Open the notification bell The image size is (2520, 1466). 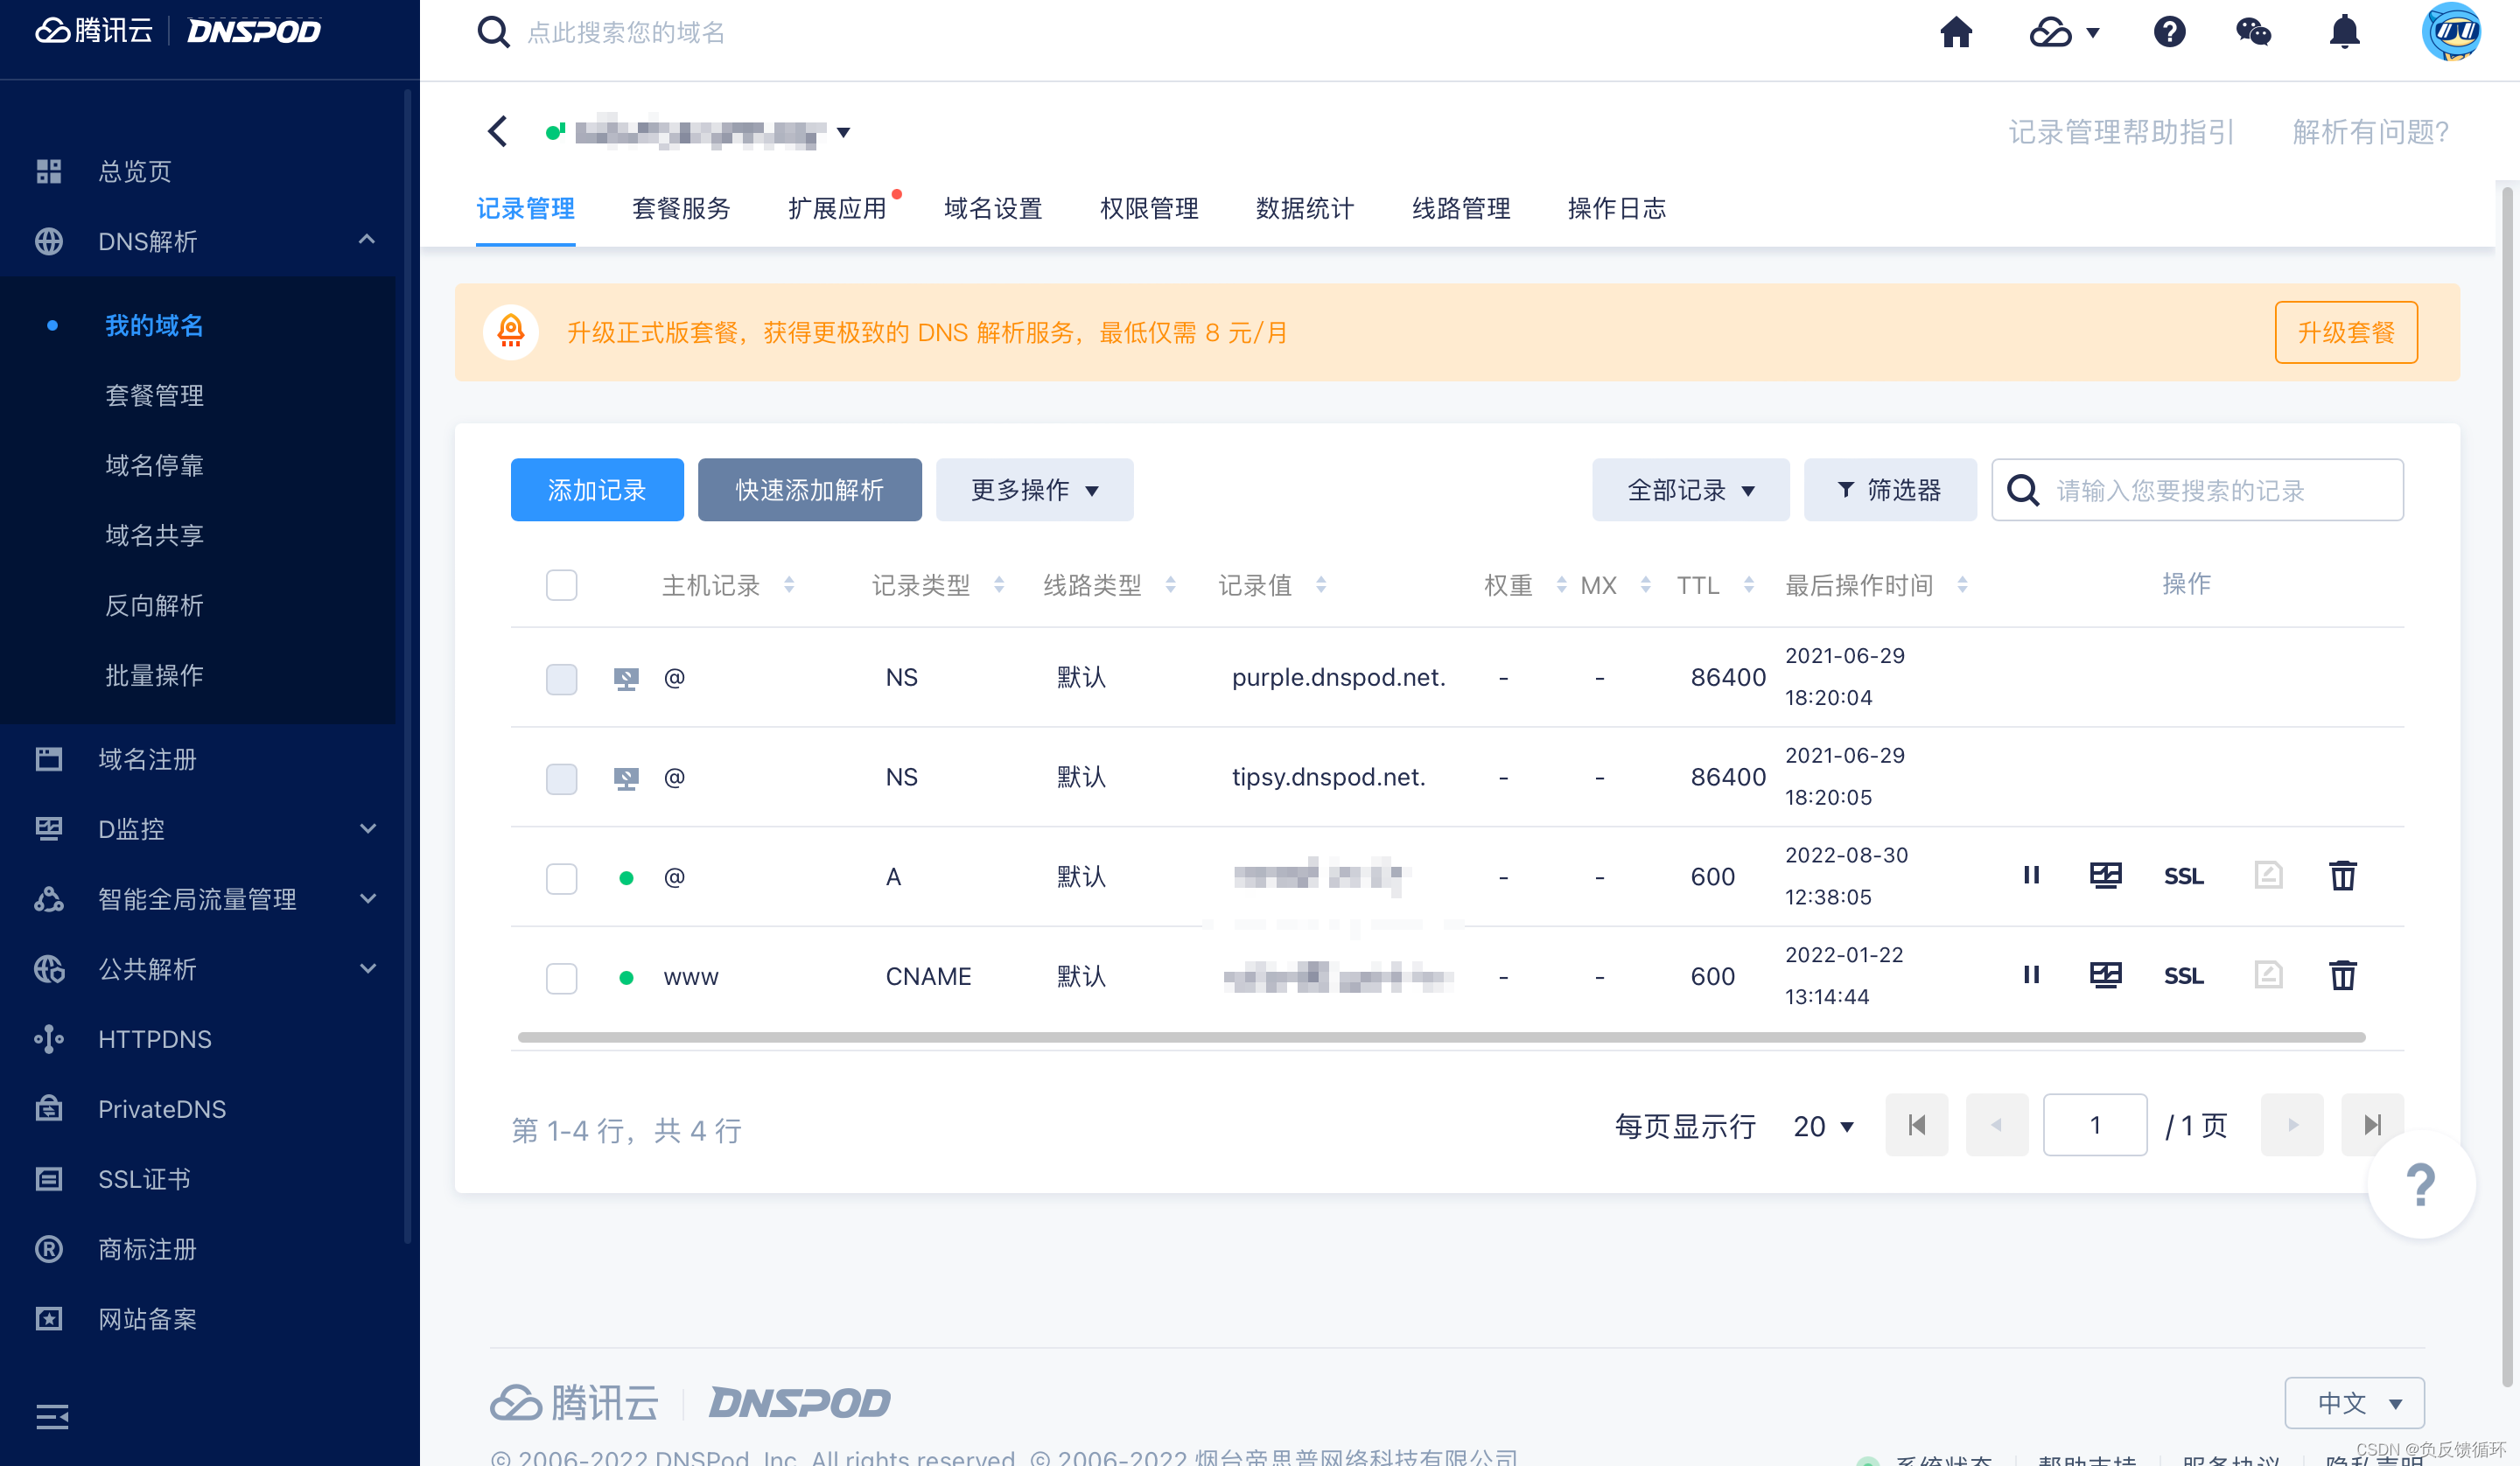point(2344,31)
